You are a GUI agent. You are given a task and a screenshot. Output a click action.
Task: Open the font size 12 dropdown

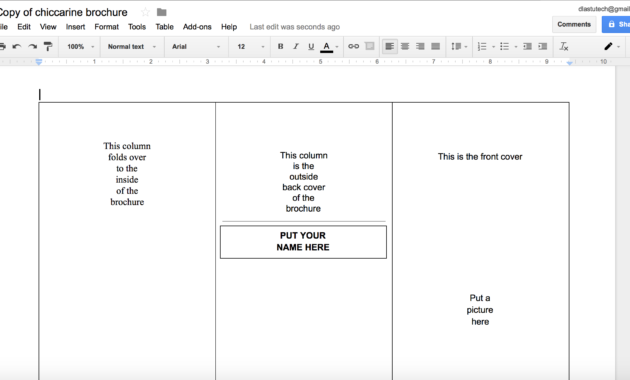(251, 47)
